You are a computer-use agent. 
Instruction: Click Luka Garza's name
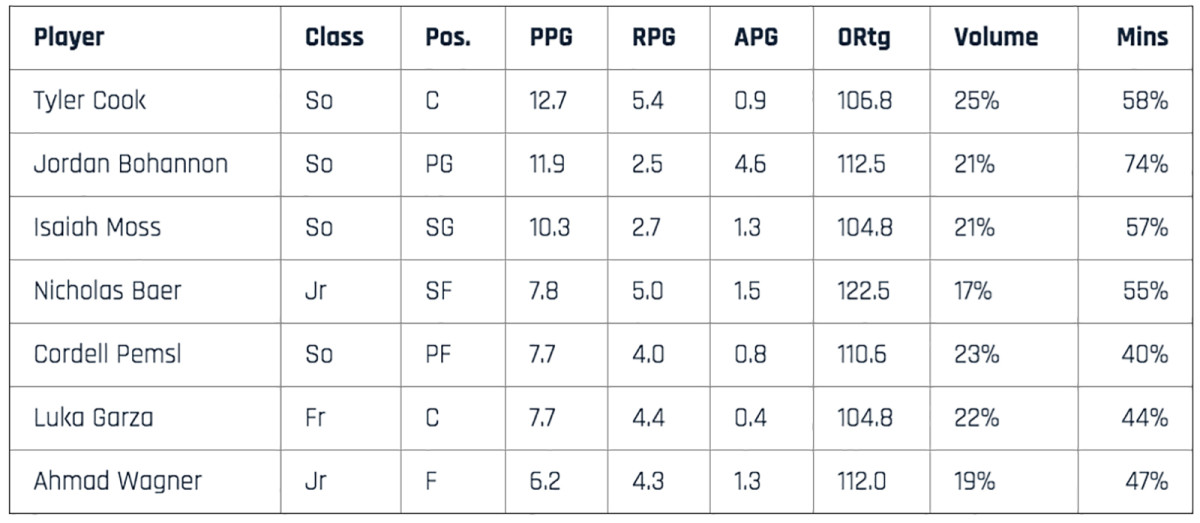pos(94,417)
